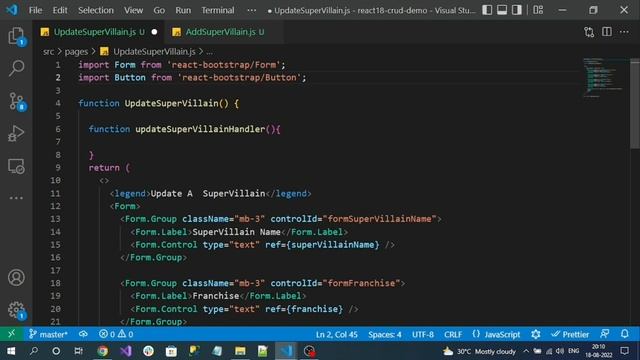Viewport: 640px width, 360px height.
Task: Open the Go menu
Action: pyautogui.click(x=159, y=10)
